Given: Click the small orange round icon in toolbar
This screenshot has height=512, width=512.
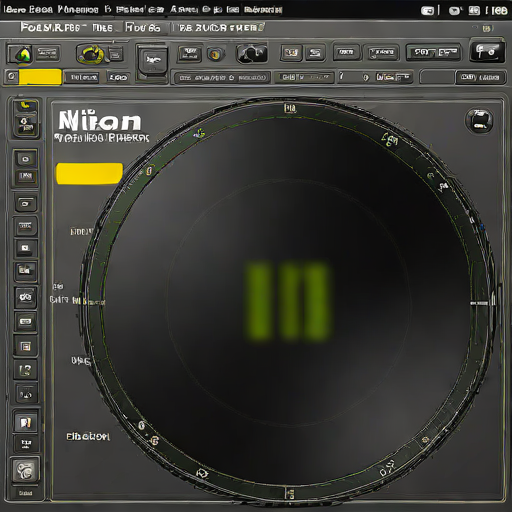Looking at the screenshot, I should pyautogui.click(x=215, y=54).
